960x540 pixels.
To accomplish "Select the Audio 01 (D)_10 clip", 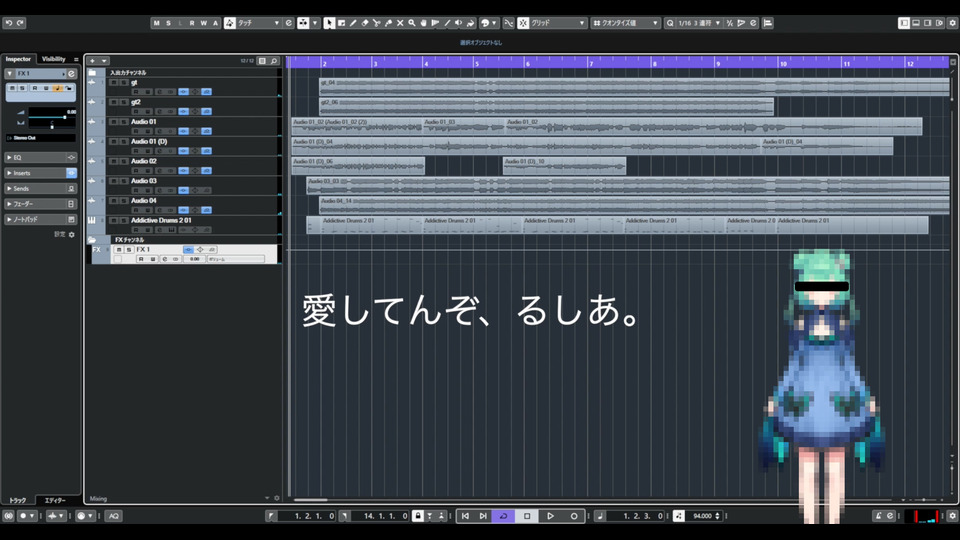I will (x=564, y=166).
